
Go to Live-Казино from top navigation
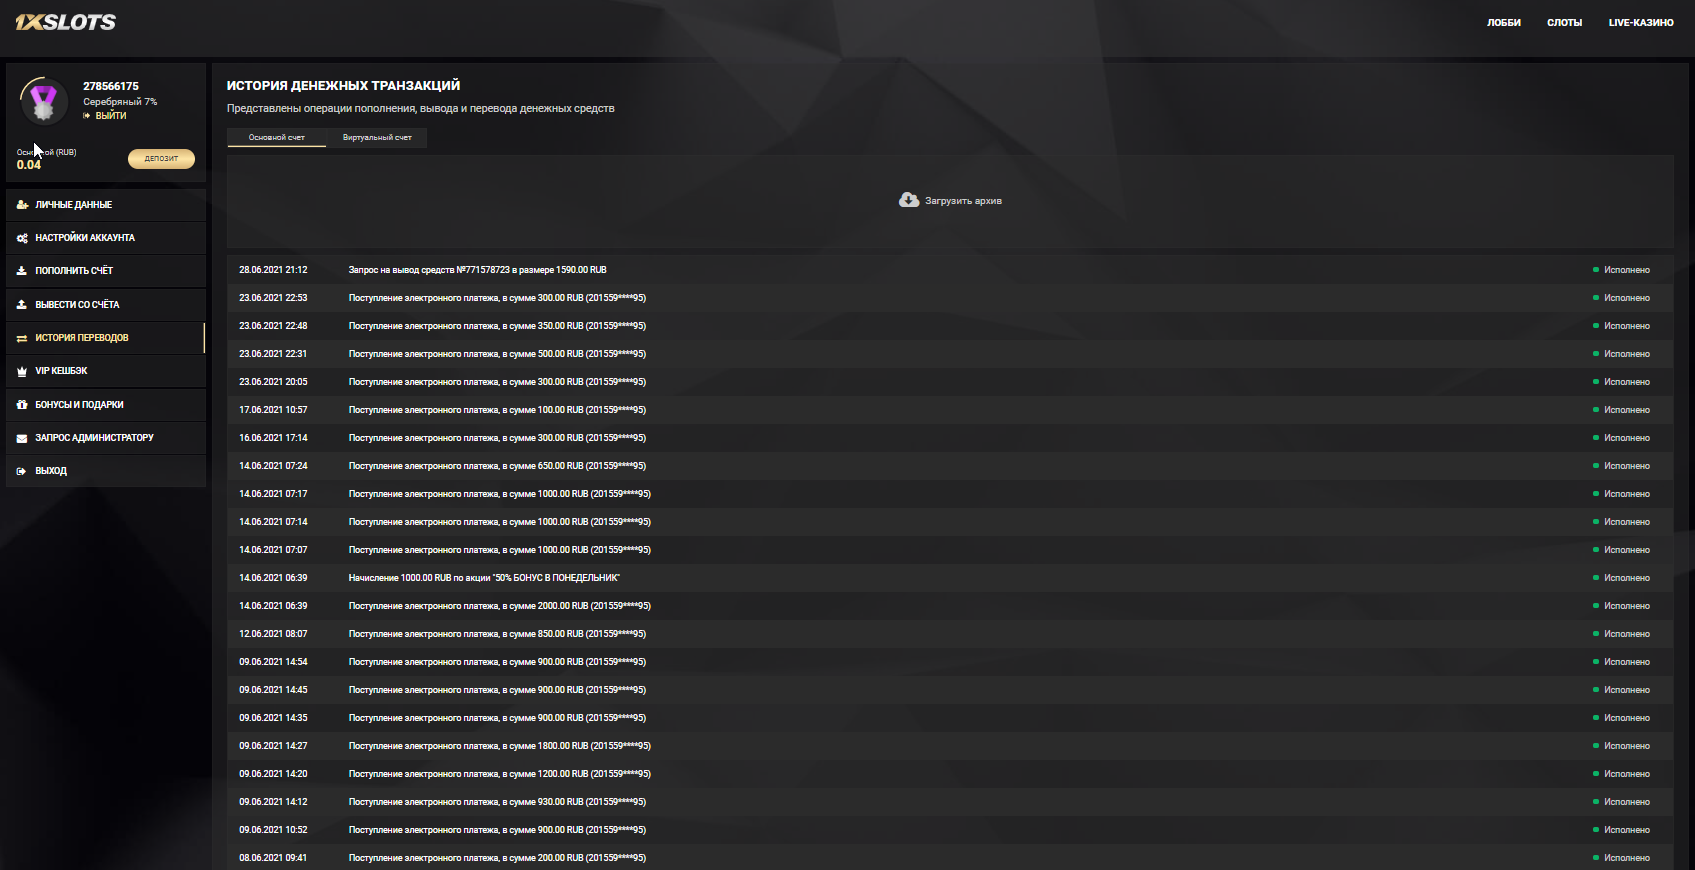pos(1640,23)
